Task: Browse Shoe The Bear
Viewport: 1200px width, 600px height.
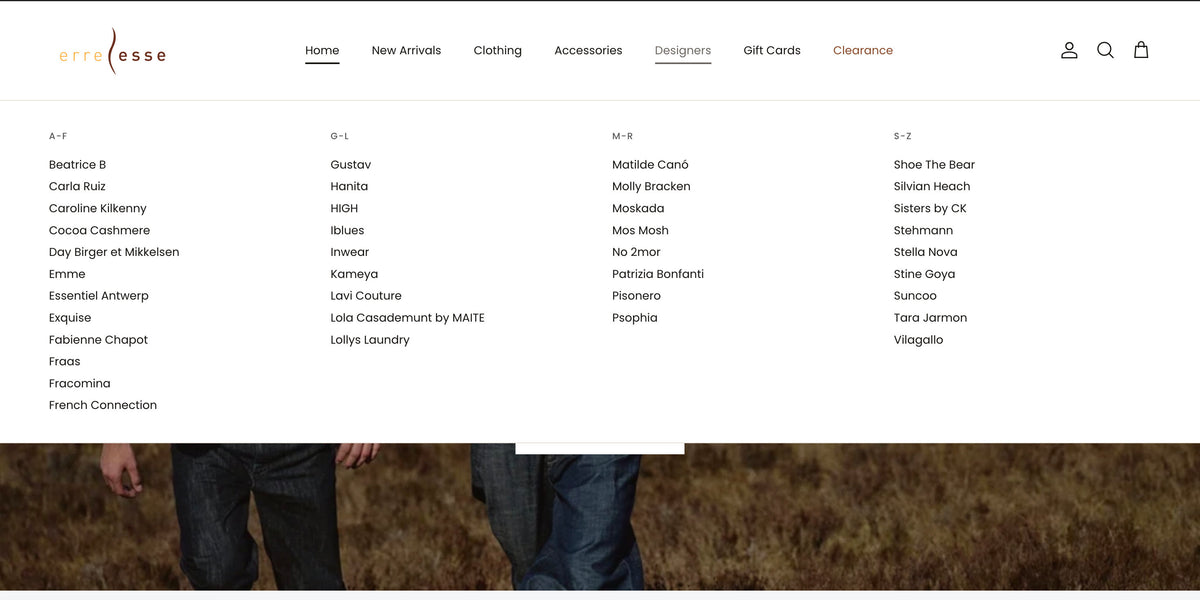Action: [x=934, y=164]
